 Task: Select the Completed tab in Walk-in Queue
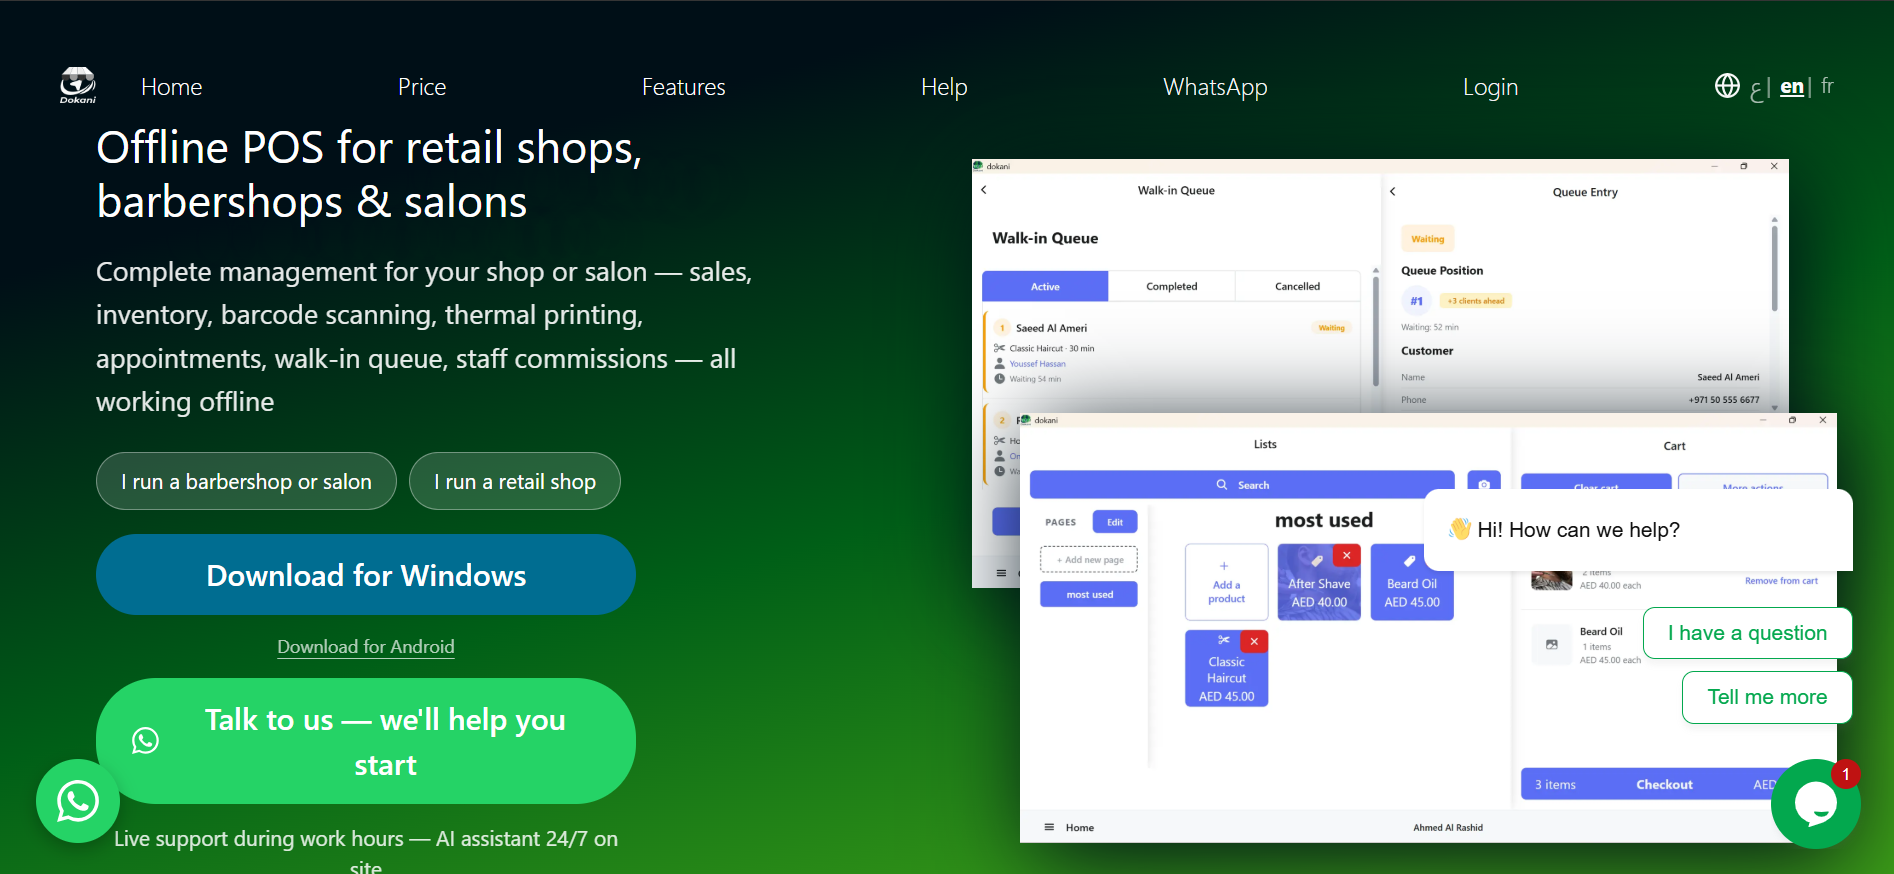click(x=1171, y=286)
